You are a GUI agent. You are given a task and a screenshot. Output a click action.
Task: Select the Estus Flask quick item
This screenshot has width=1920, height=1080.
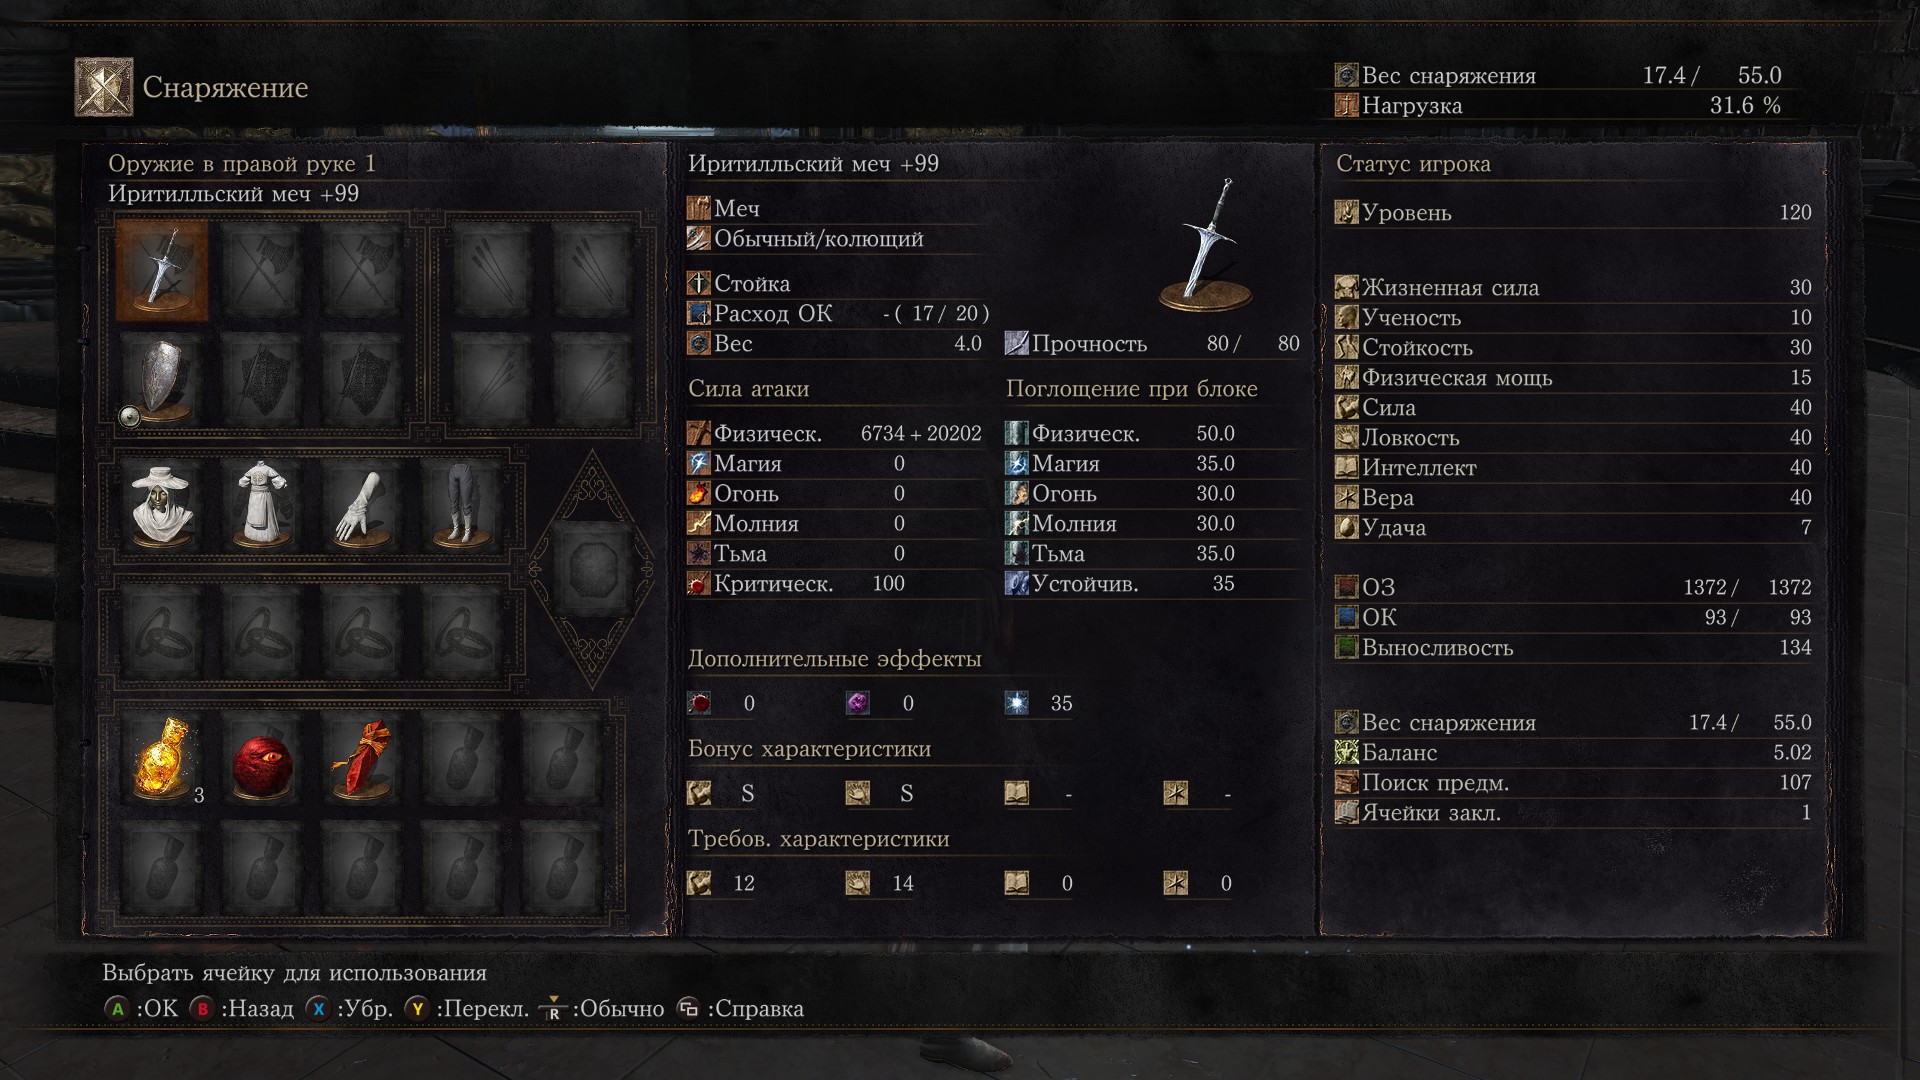tap(162, 760)
